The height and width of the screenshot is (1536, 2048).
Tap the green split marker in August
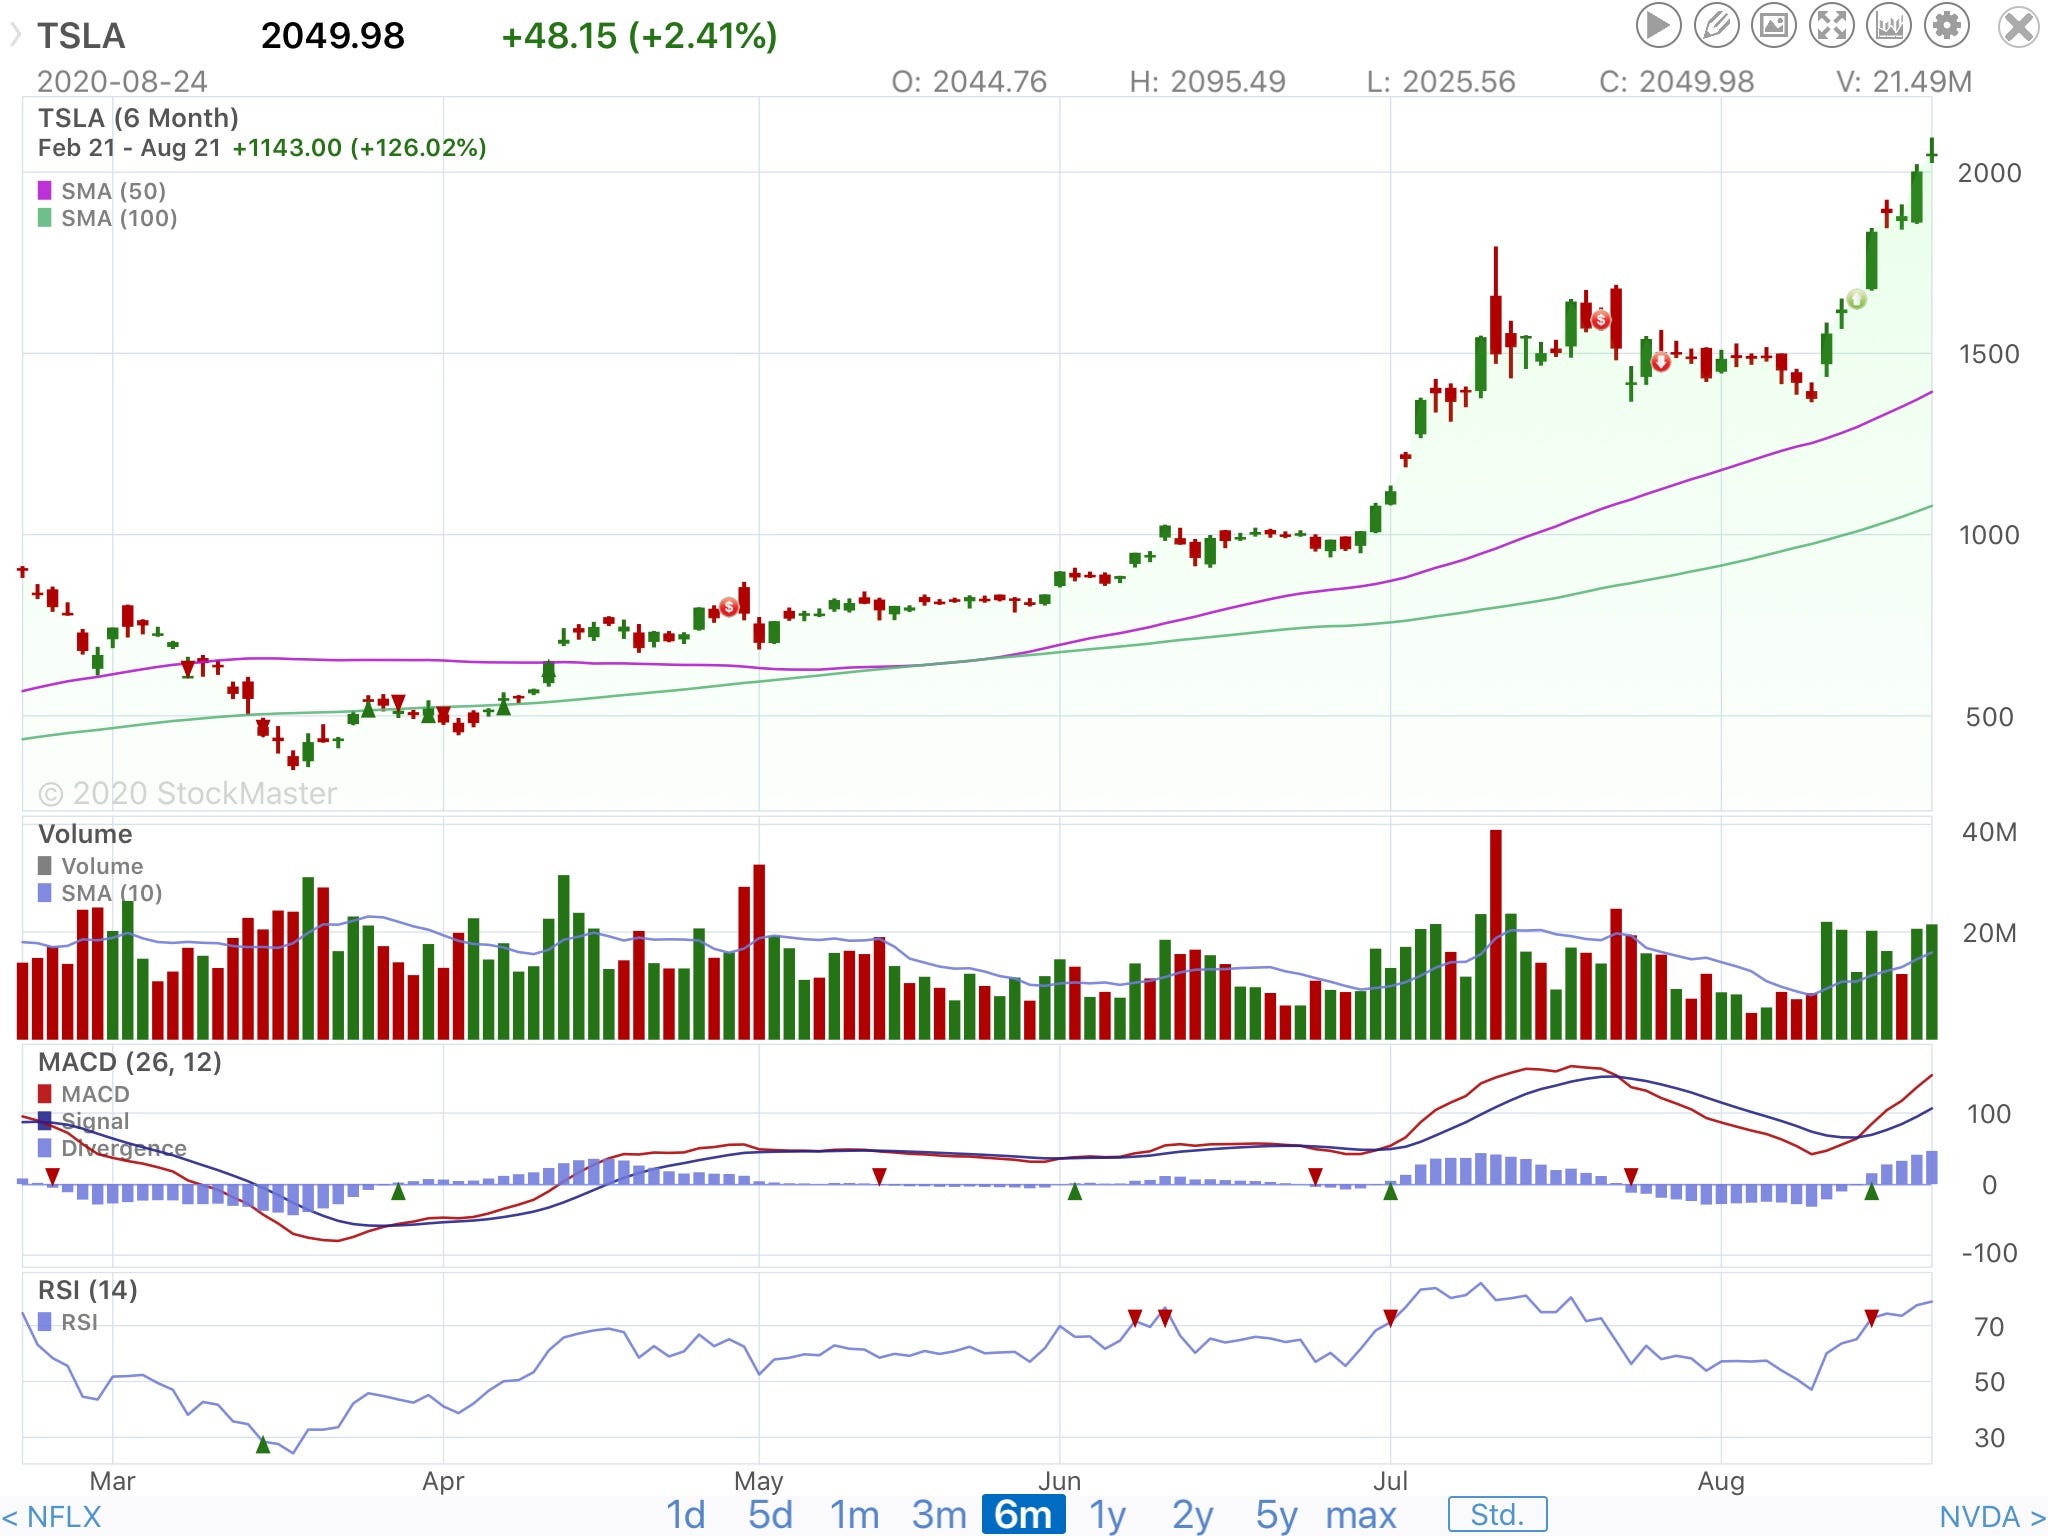(x=1856, y=299)
